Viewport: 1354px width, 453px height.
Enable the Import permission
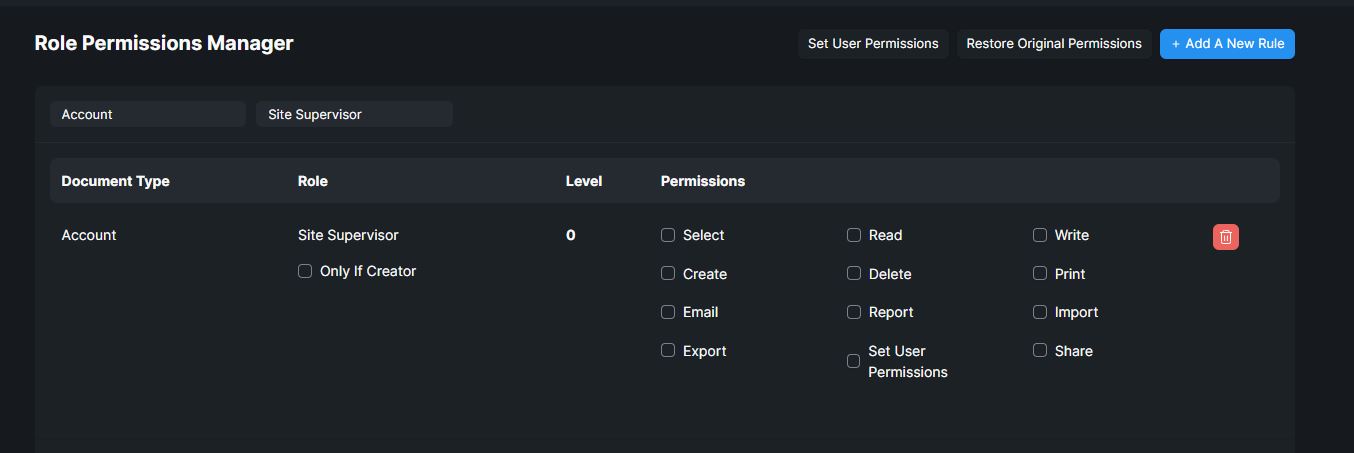click(1040, 312)
